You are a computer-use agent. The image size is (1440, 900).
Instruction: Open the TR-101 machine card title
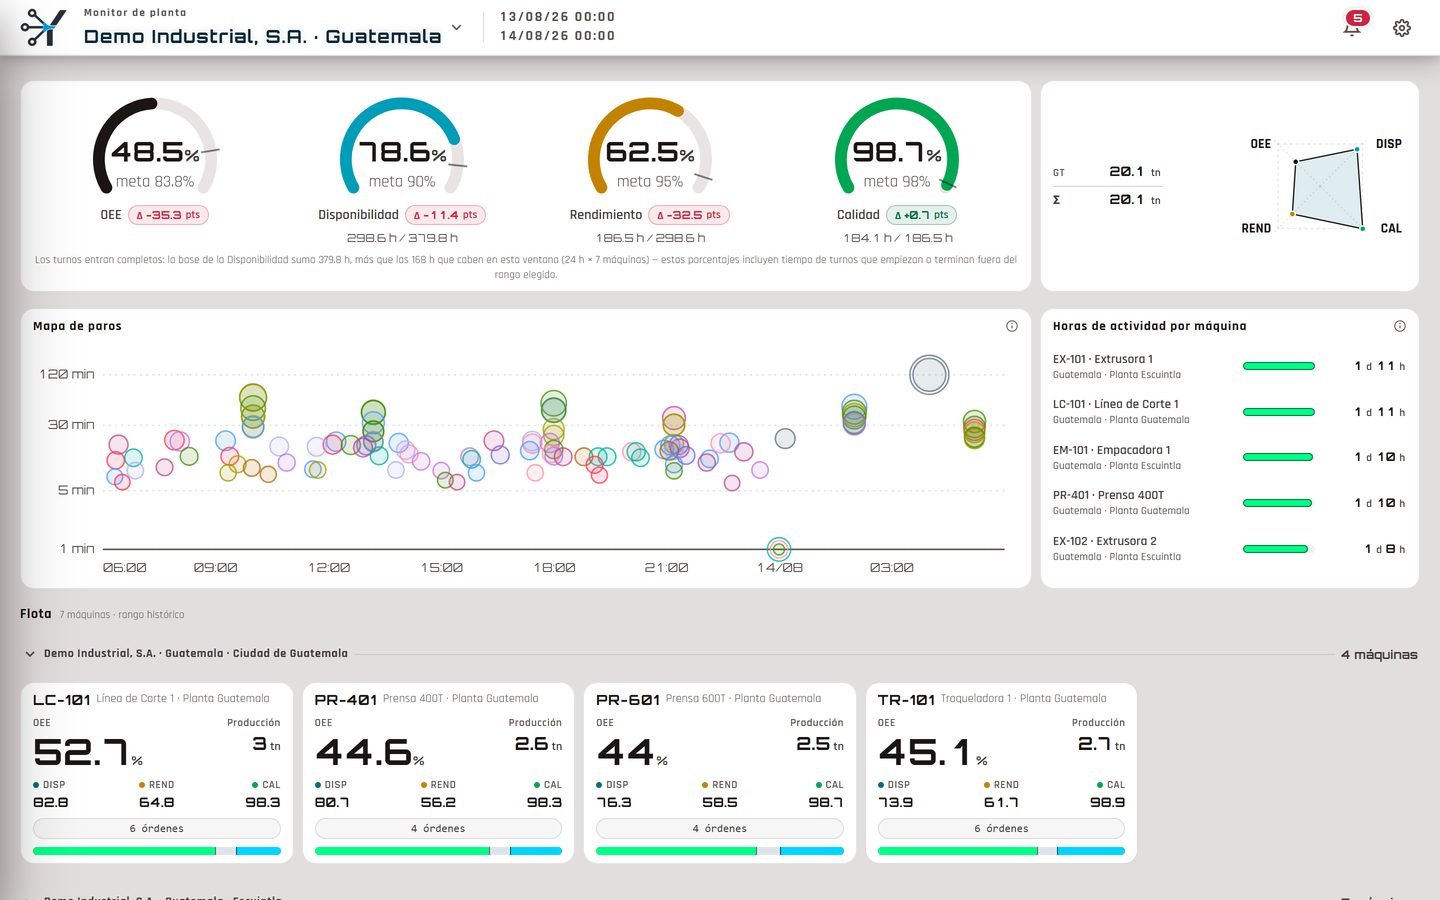(x=906, y=700)
